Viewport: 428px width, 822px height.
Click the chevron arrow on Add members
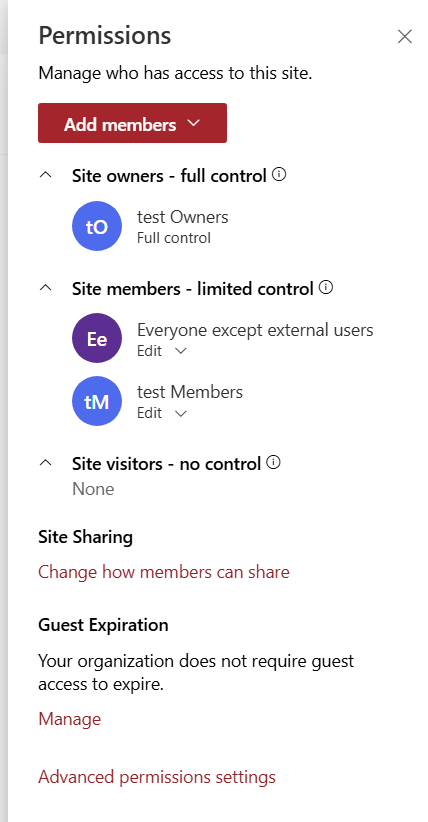(x=194, y=123)
